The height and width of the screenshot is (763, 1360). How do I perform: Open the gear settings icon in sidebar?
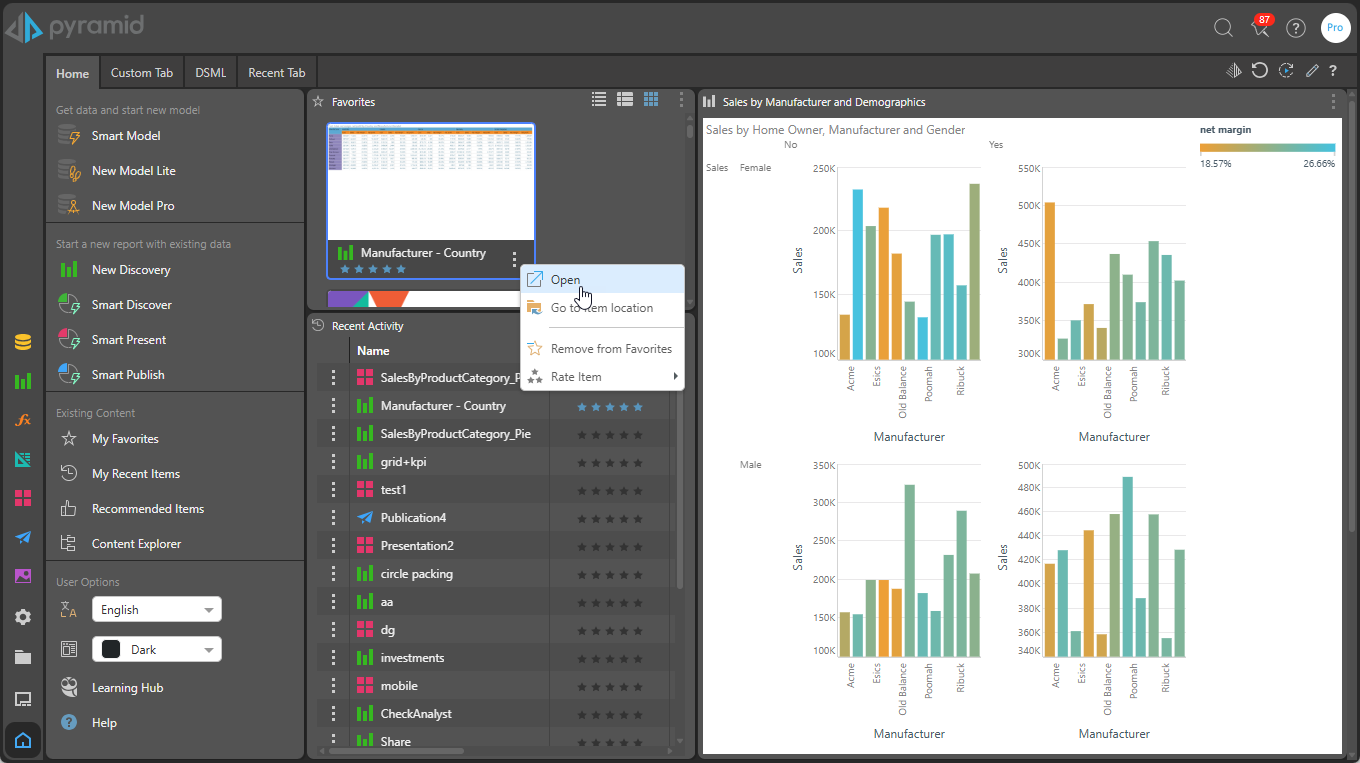point(23,617)
